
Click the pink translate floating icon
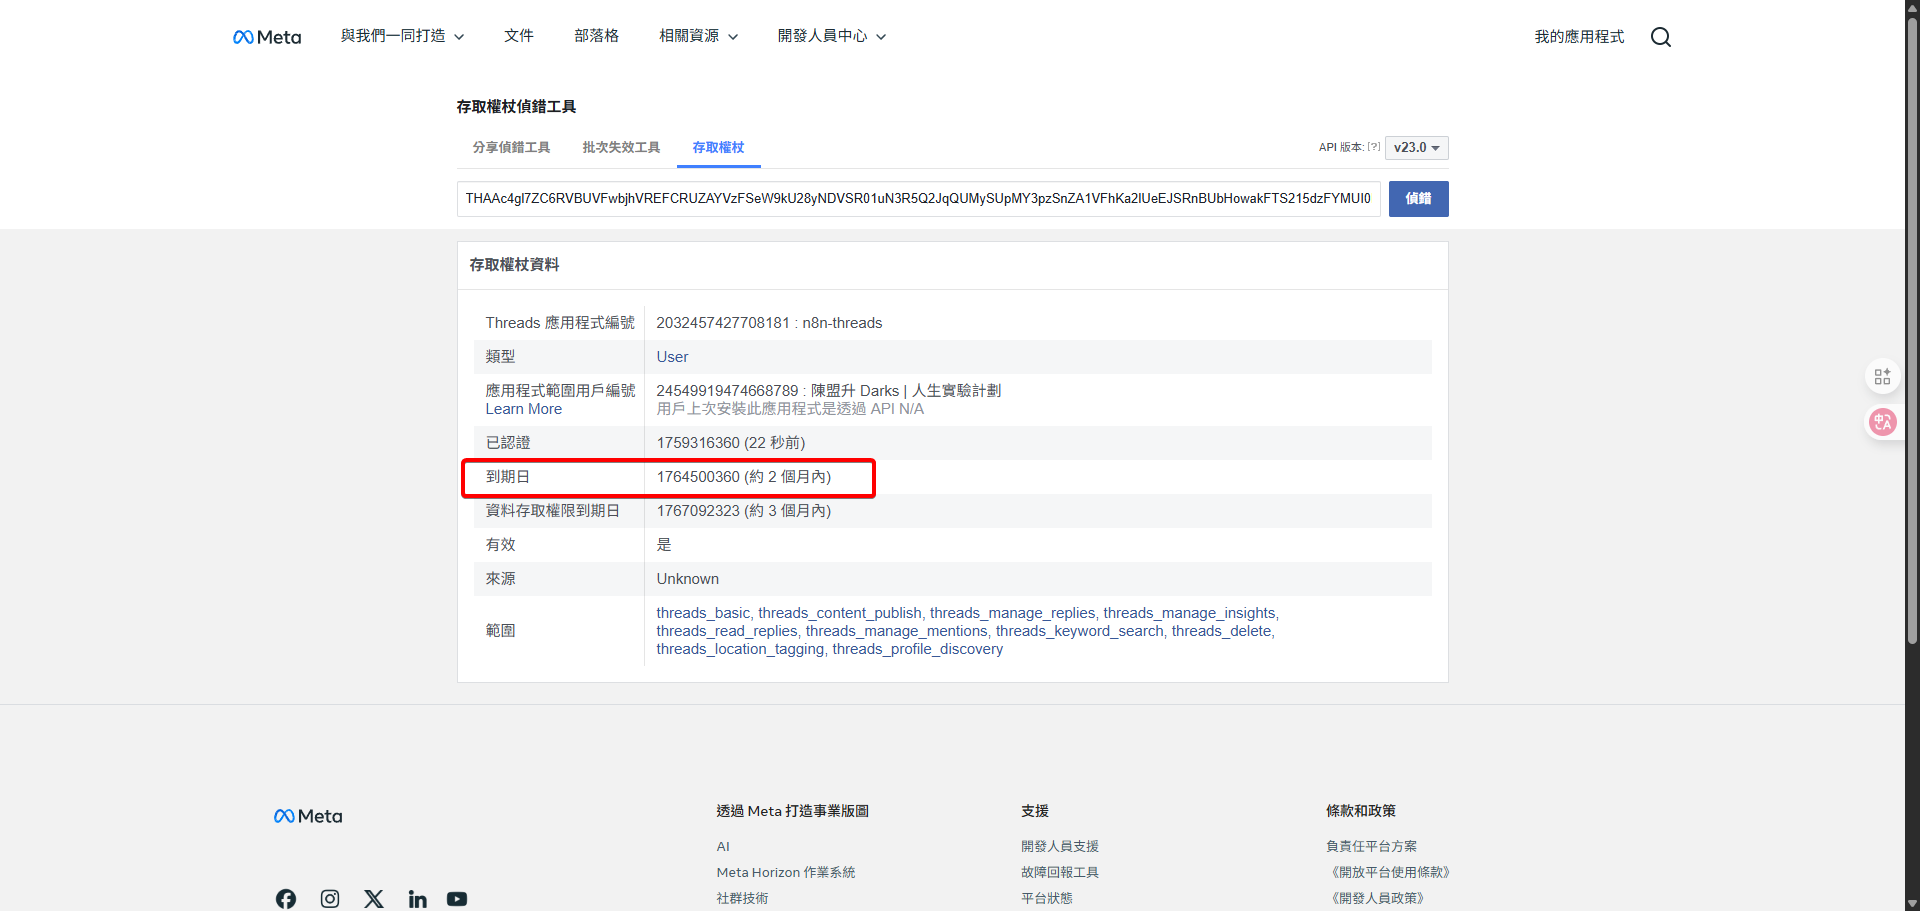tap(1882, 422)
